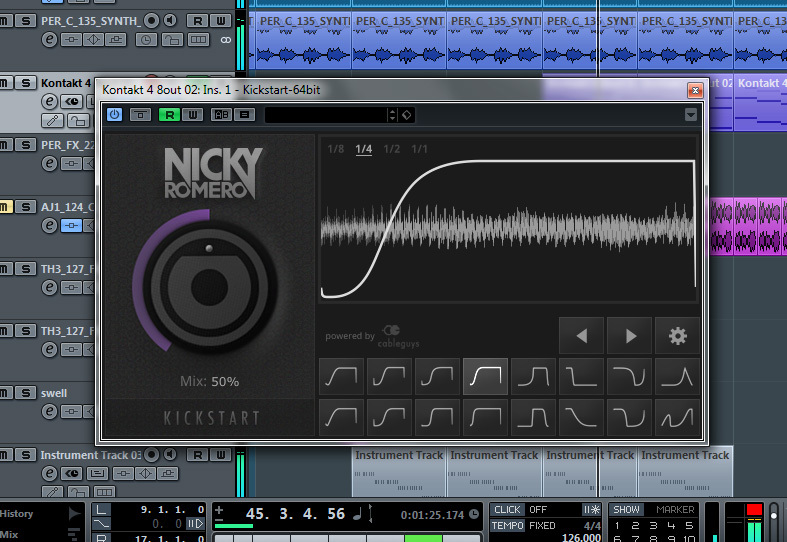
Task: Open channel settings 'e' on Instrument Track 03
Action: [49, 474]
